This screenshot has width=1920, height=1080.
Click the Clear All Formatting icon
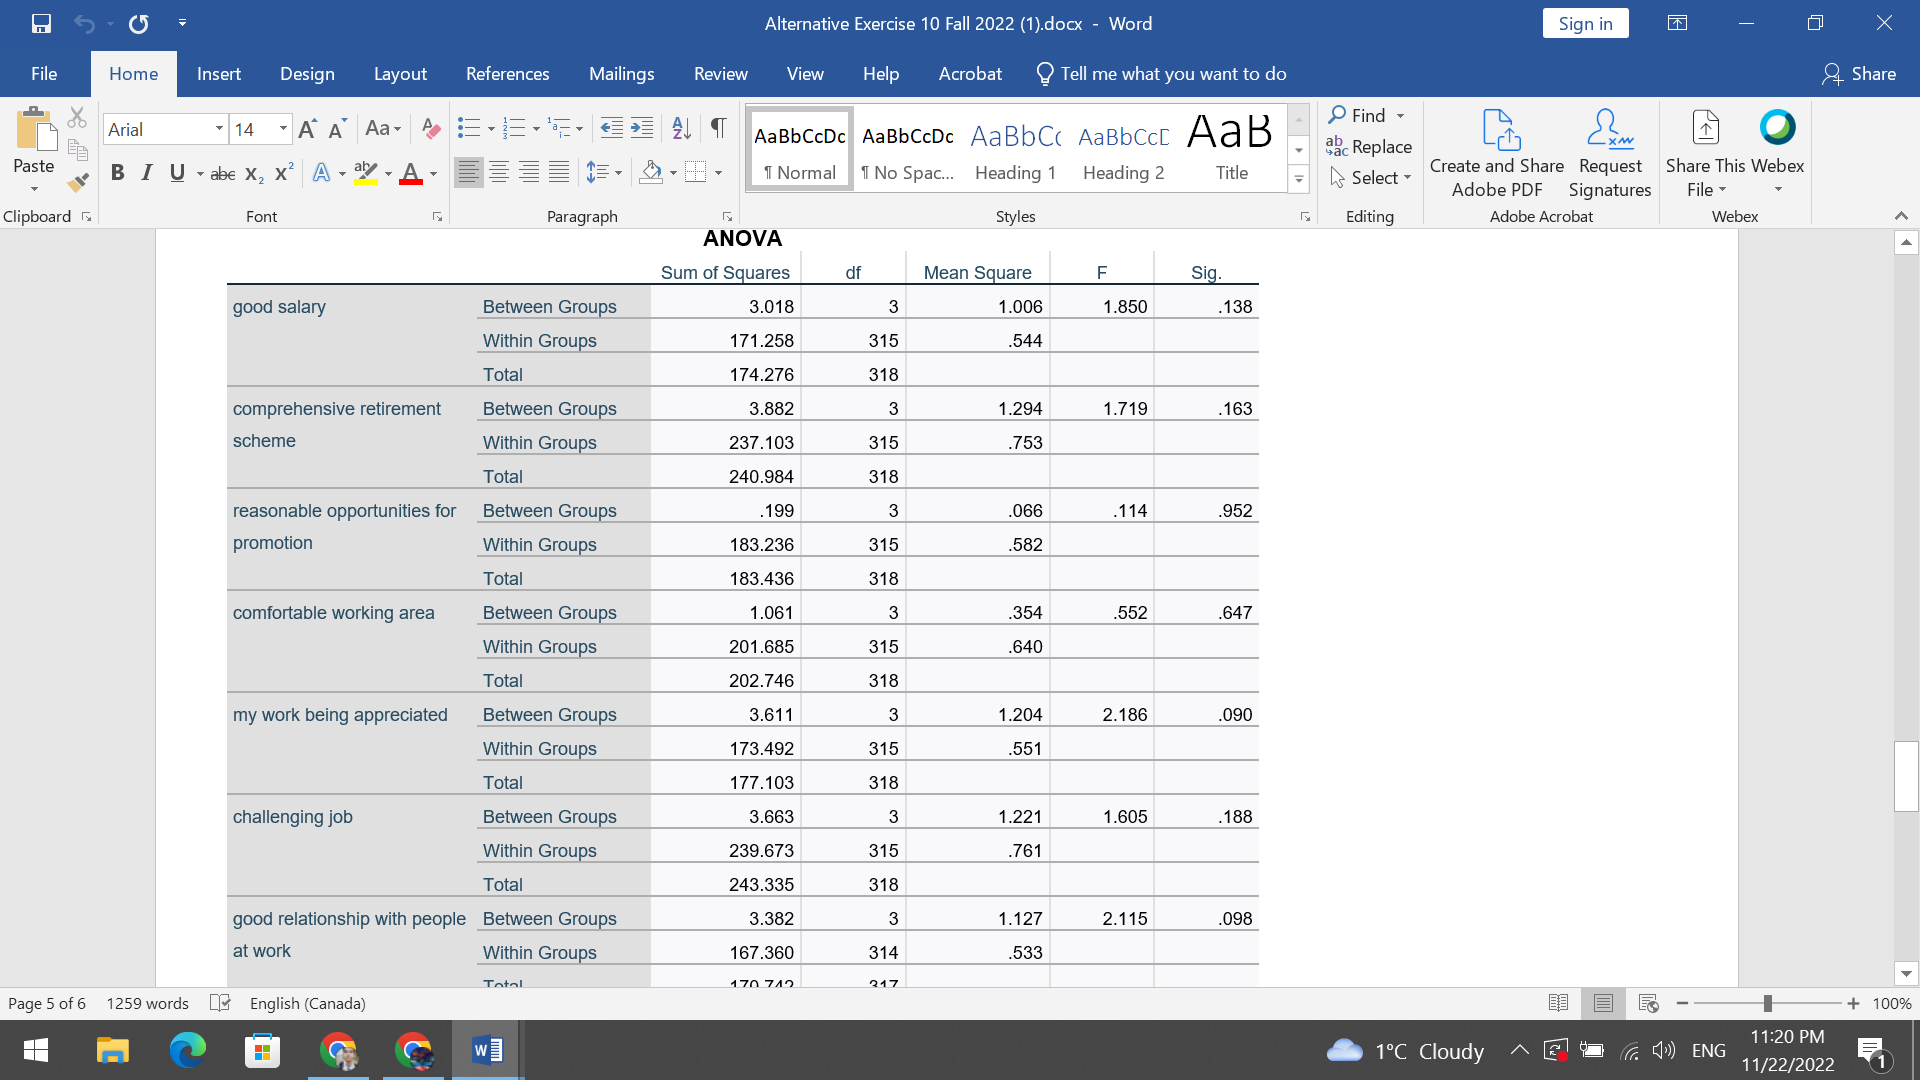(x=431, y=128)
